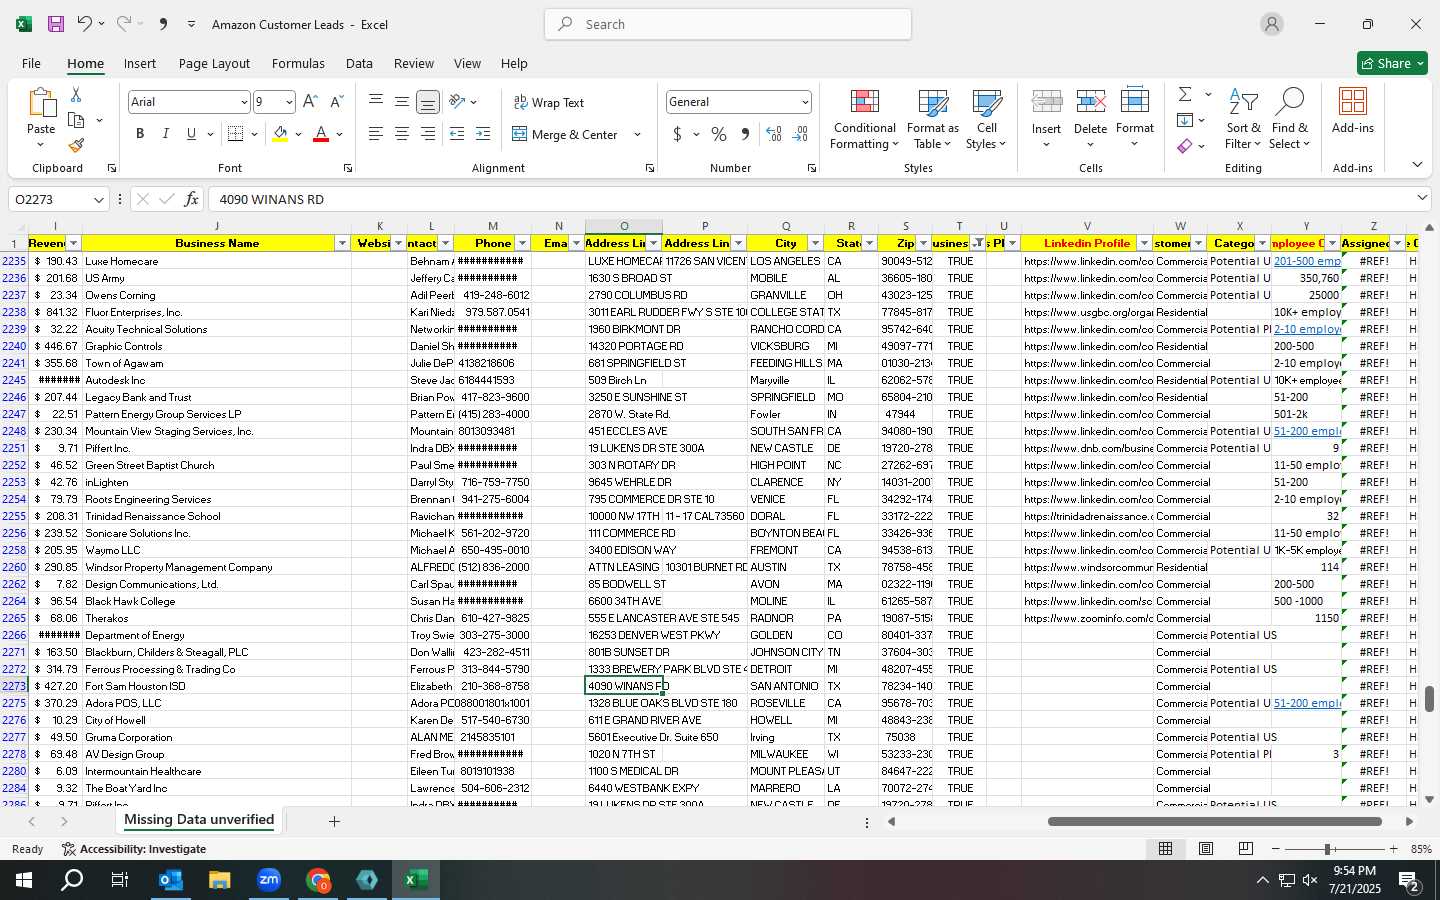Click Sort & Filter button
1440x900 pixels.
pyautogui.click(x=1243, y=119)
